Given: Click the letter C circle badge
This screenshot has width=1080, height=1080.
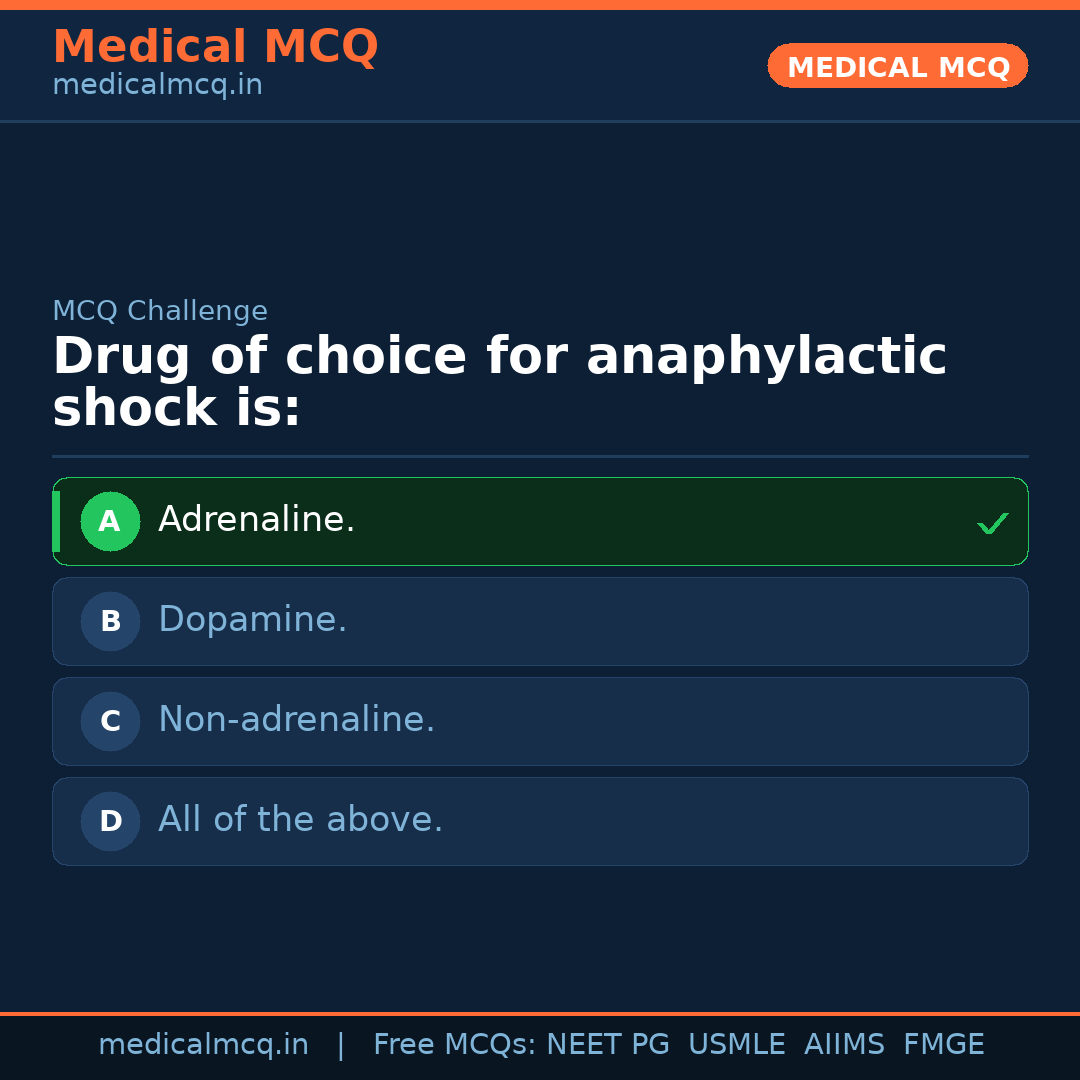Looking at the screenshot, I should 110,722.
